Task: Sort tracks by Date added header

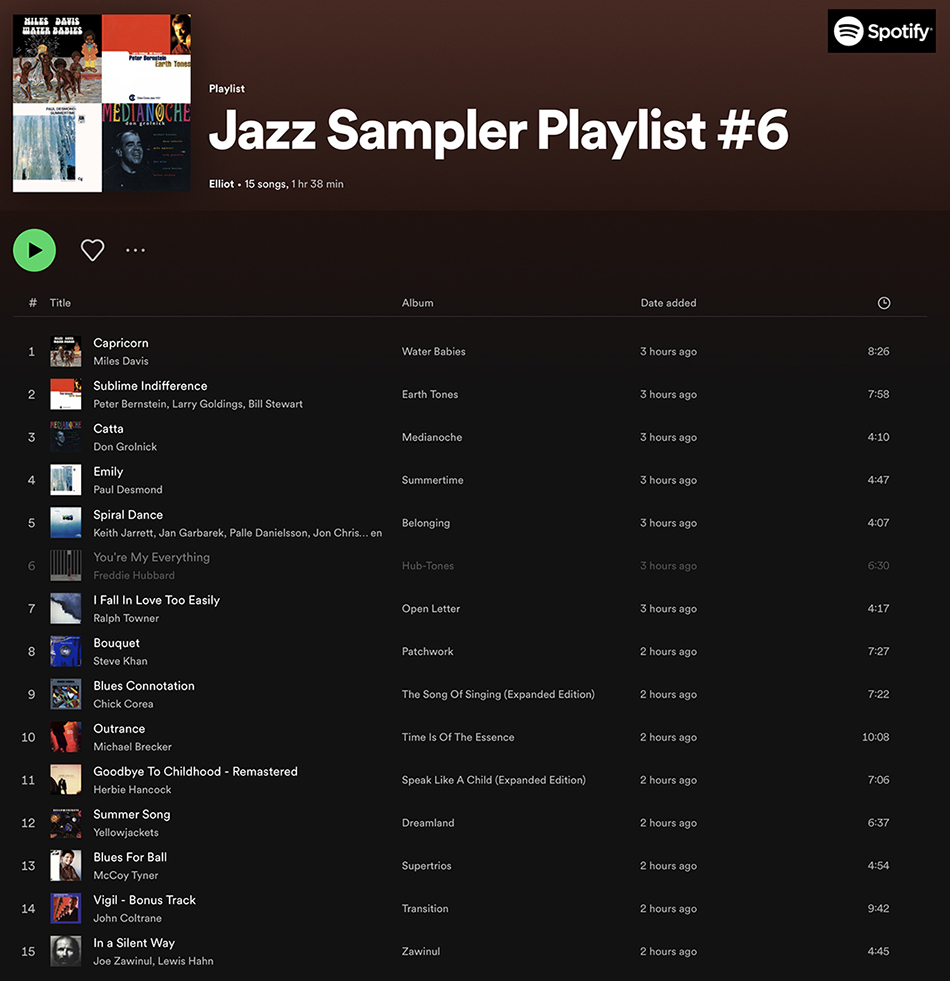Action: 668,303
